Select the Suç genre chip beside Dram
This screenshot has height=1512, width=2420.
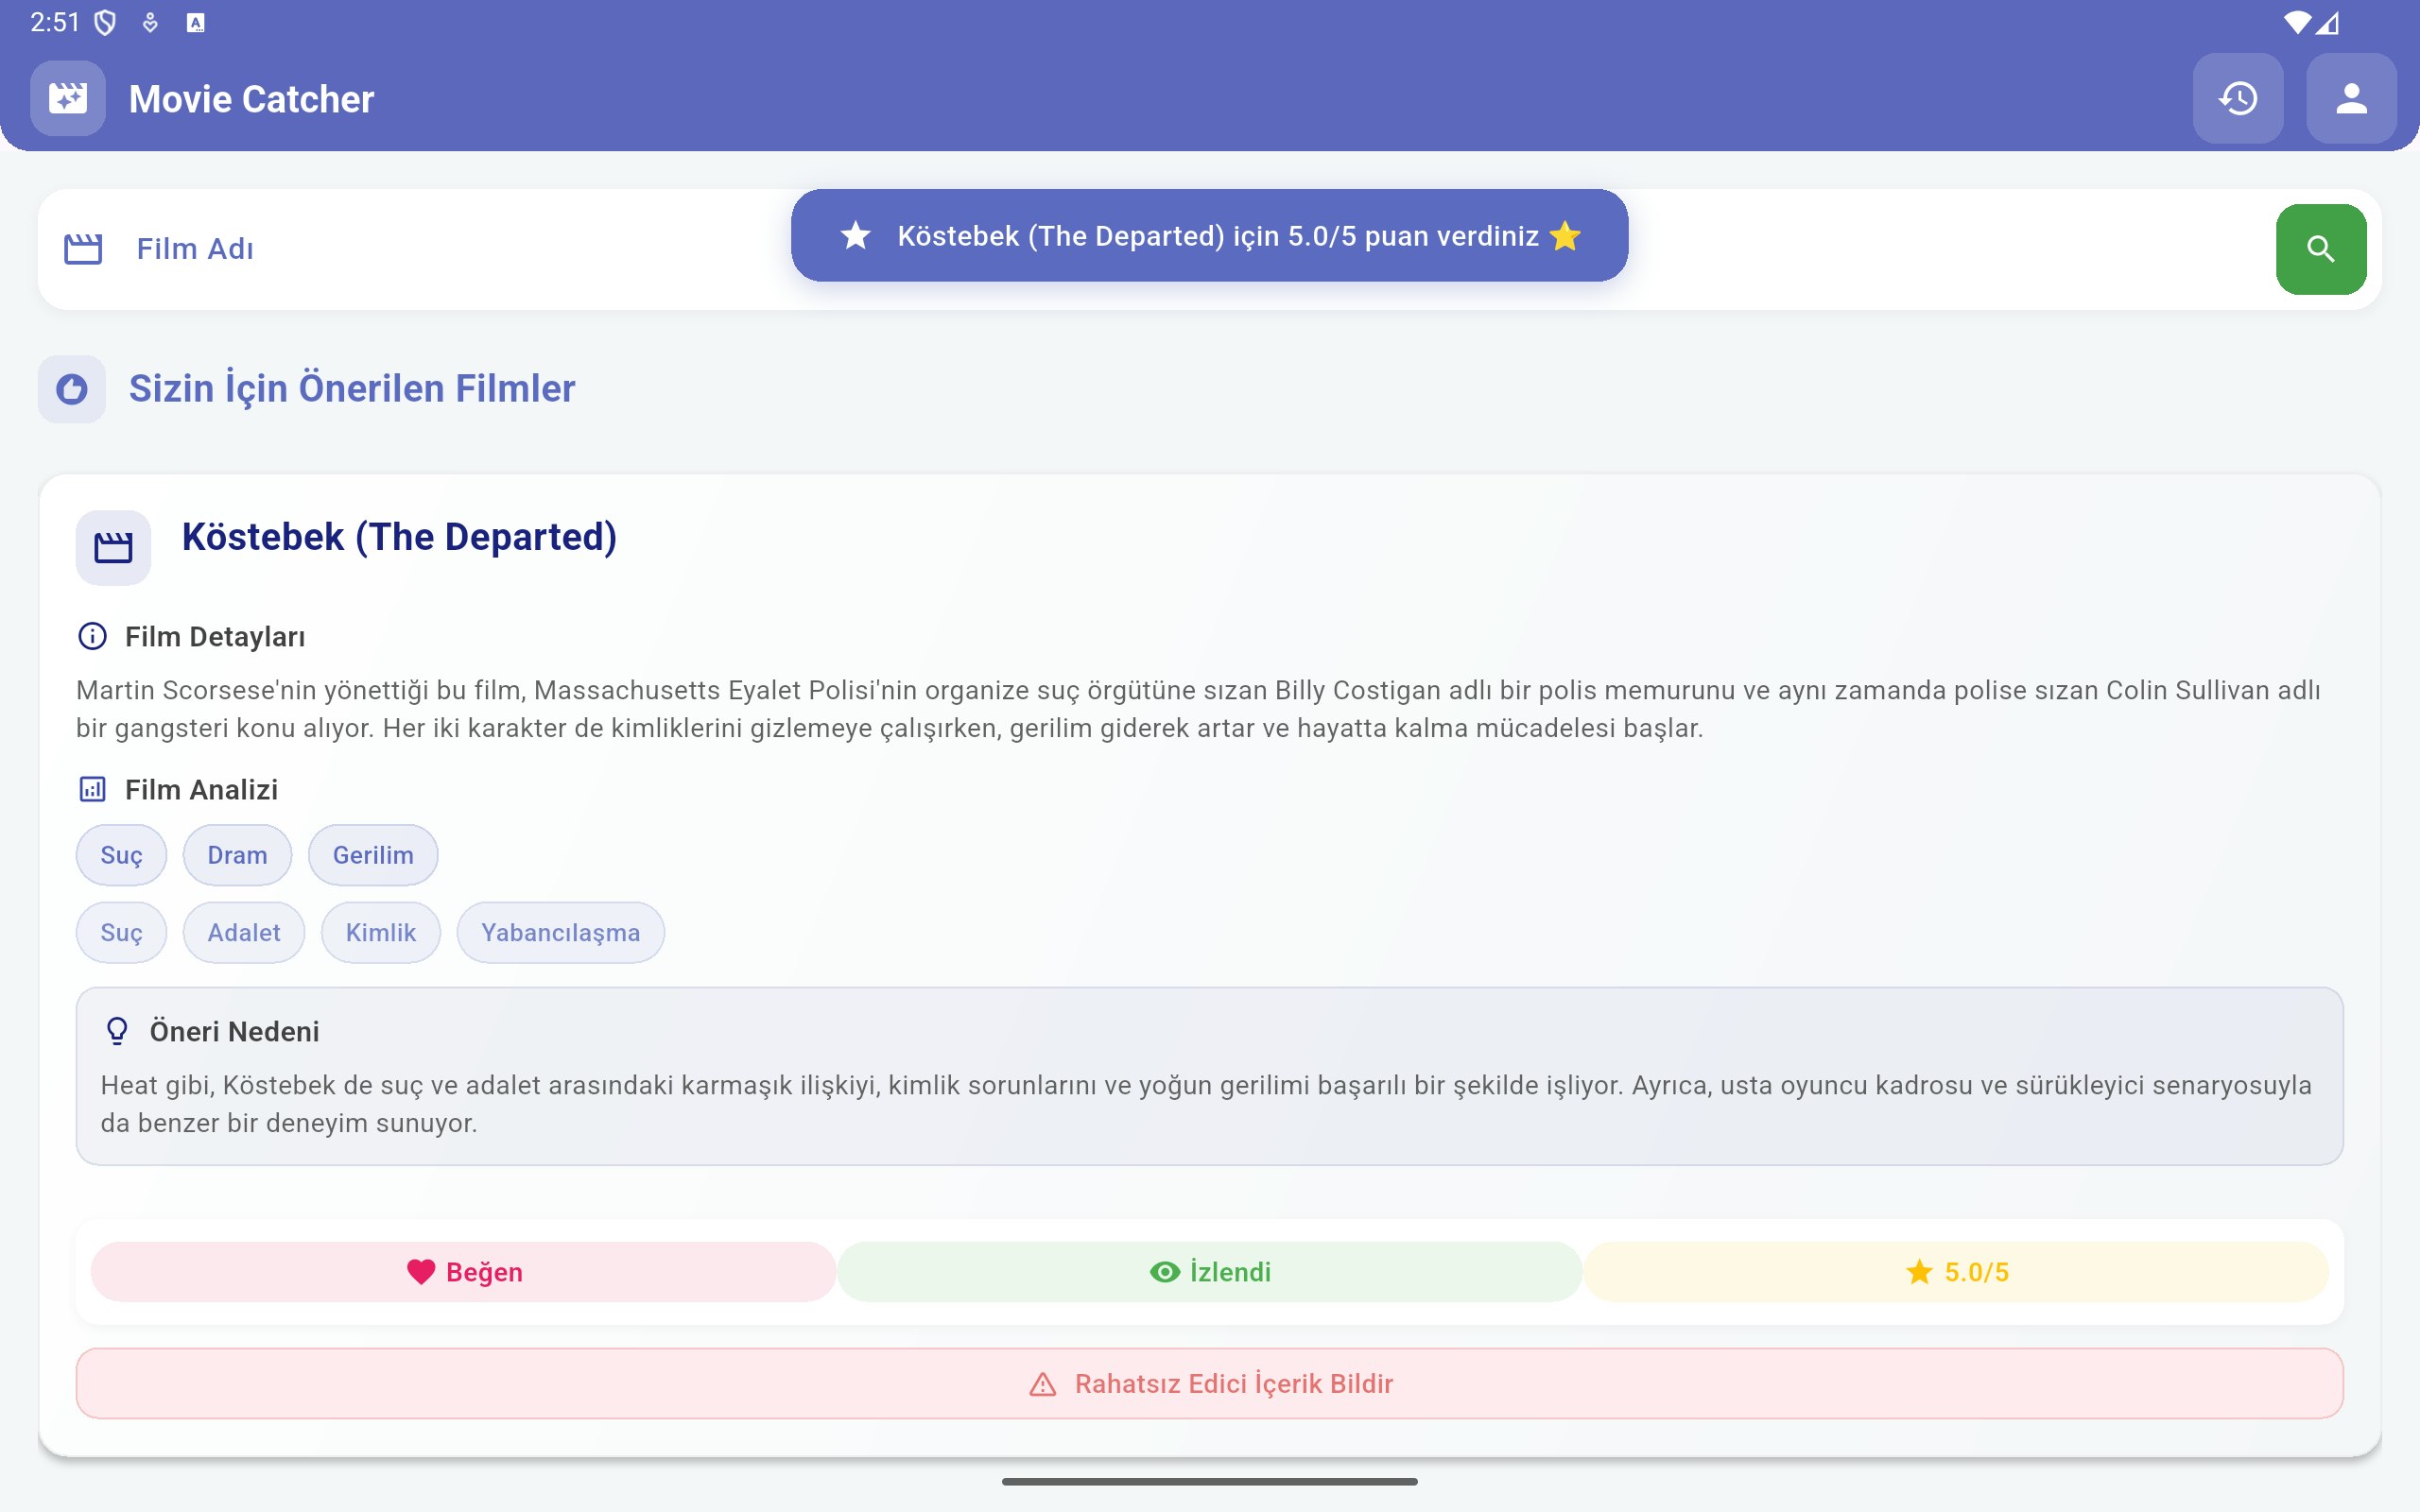(x=121, y=855)
